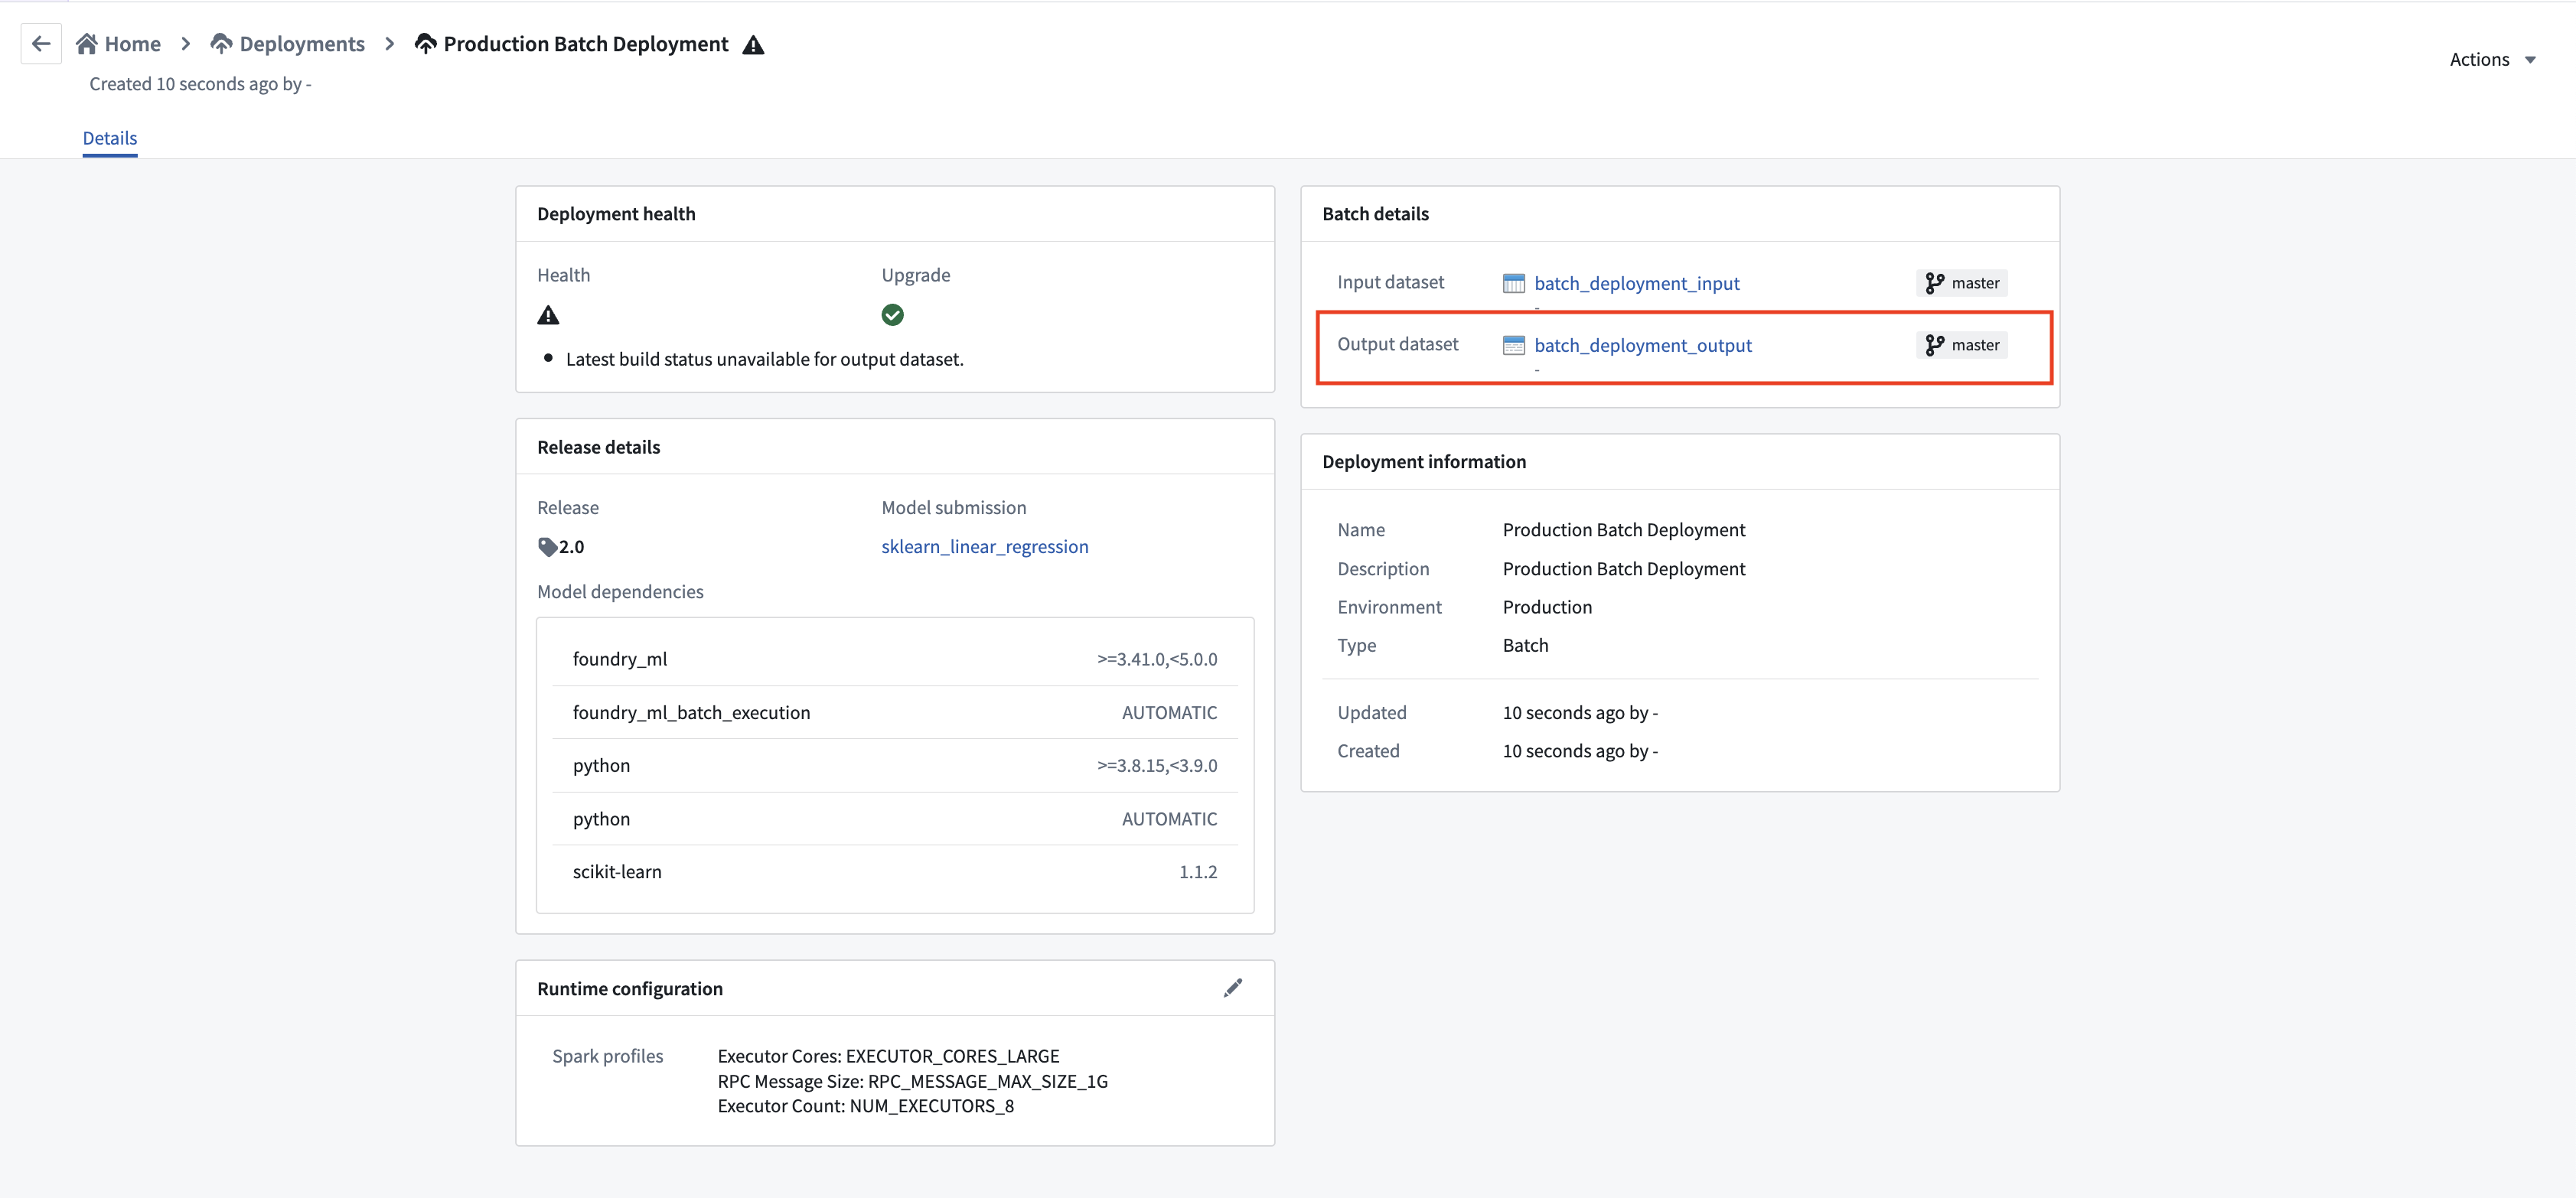This screenshot has width=2576, height=1198.
Task: Click the input dataset table icon
Action: click(1514, 284)
